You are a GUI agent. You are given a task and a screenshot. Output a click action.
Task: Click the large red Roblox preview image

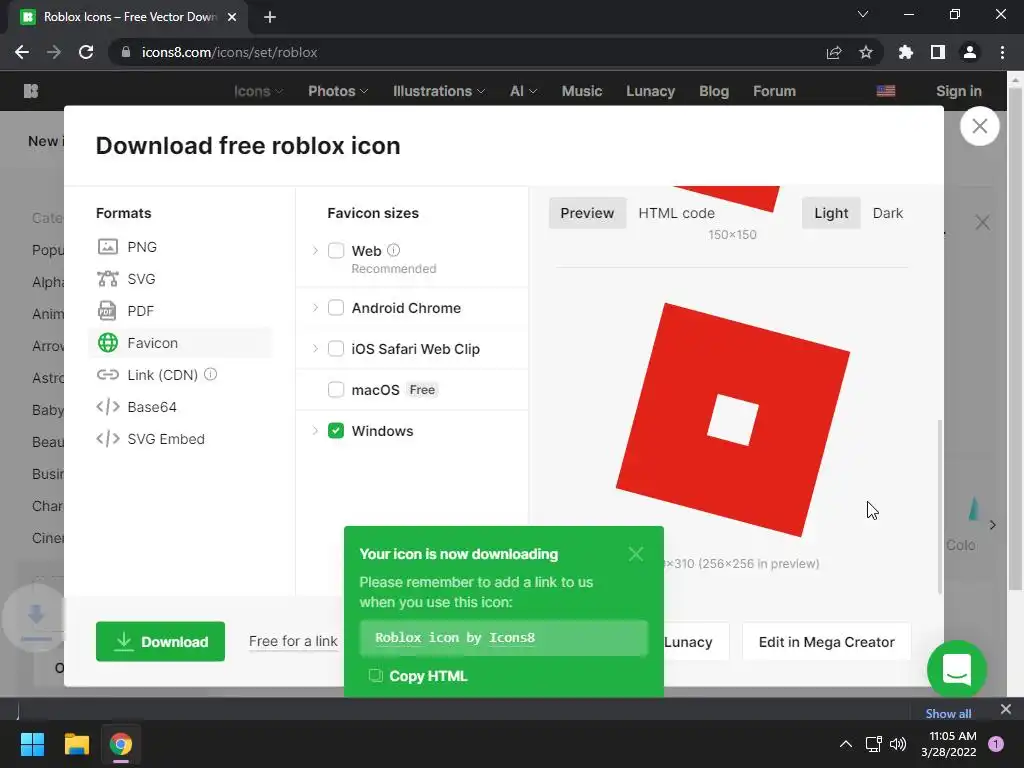(x=733, y=420)
